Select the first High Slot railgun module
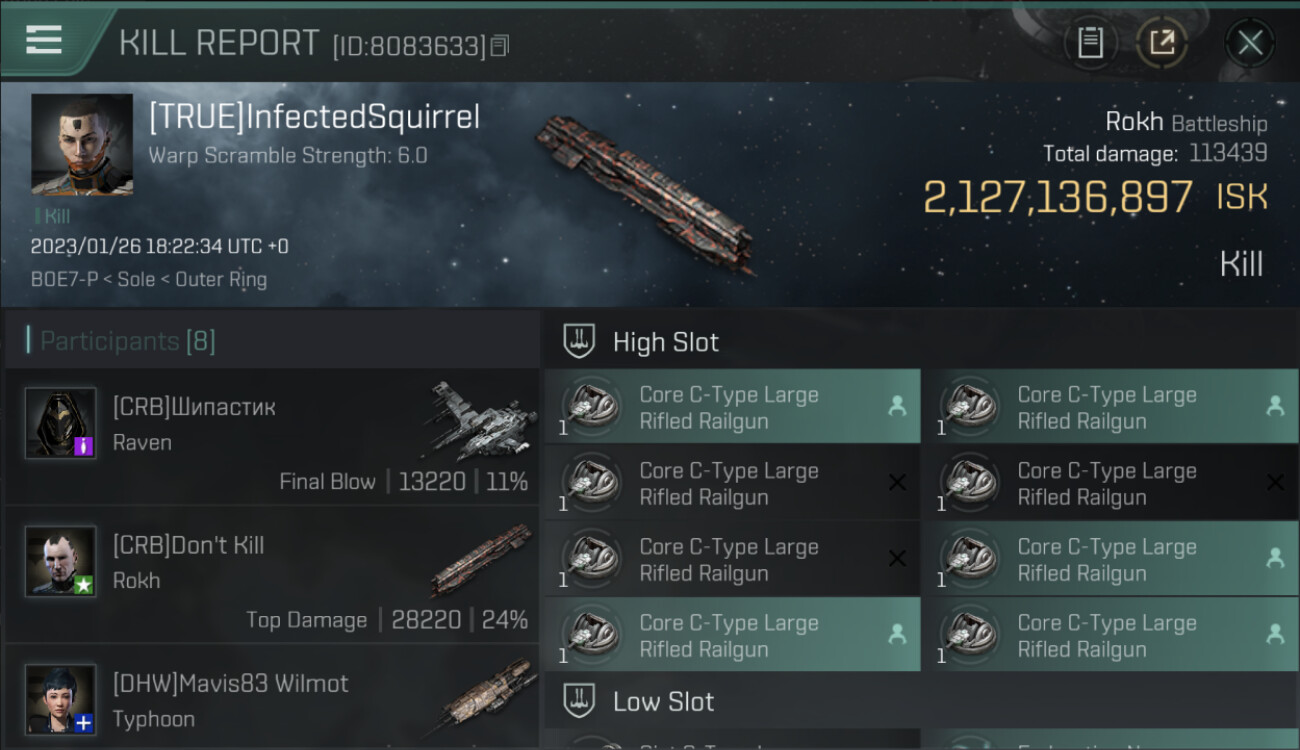1300x750 pixels. click(x=731, y=407)
